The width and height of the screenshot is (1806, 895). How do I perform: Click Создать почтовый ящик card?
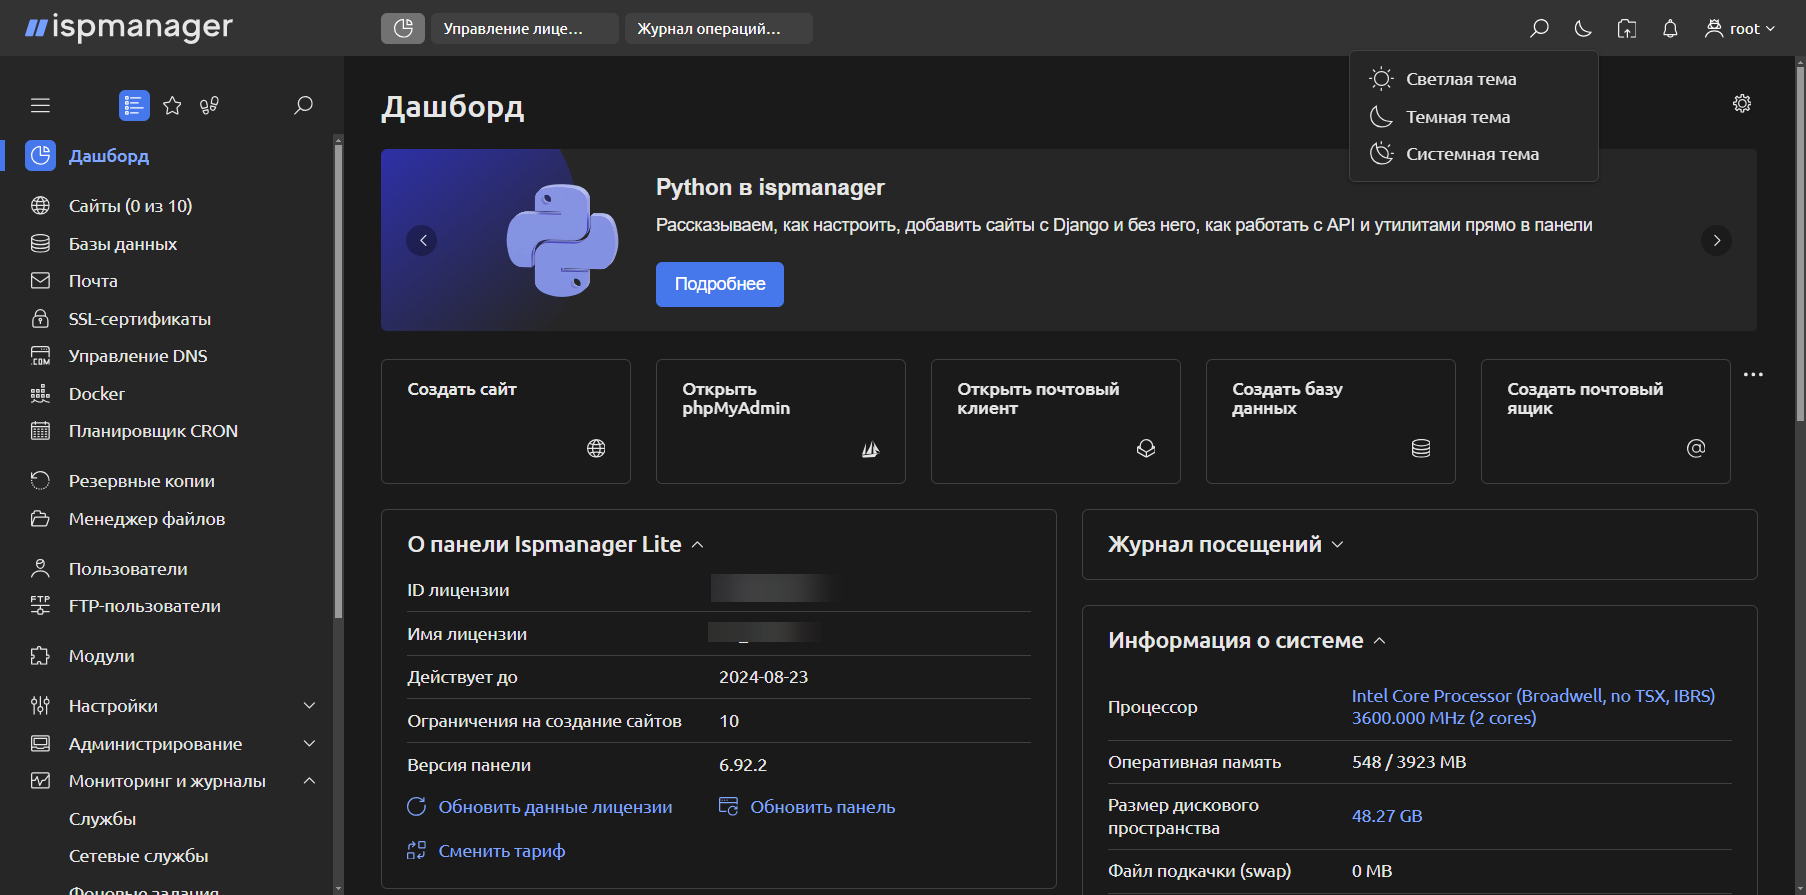(1606, 421)
